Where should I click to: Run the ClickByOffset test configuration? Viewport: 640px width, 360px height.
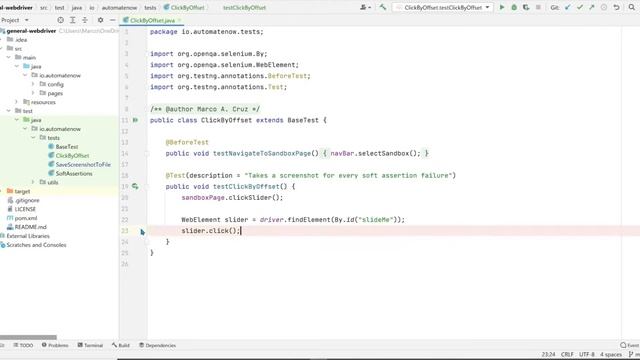(502, 7)
